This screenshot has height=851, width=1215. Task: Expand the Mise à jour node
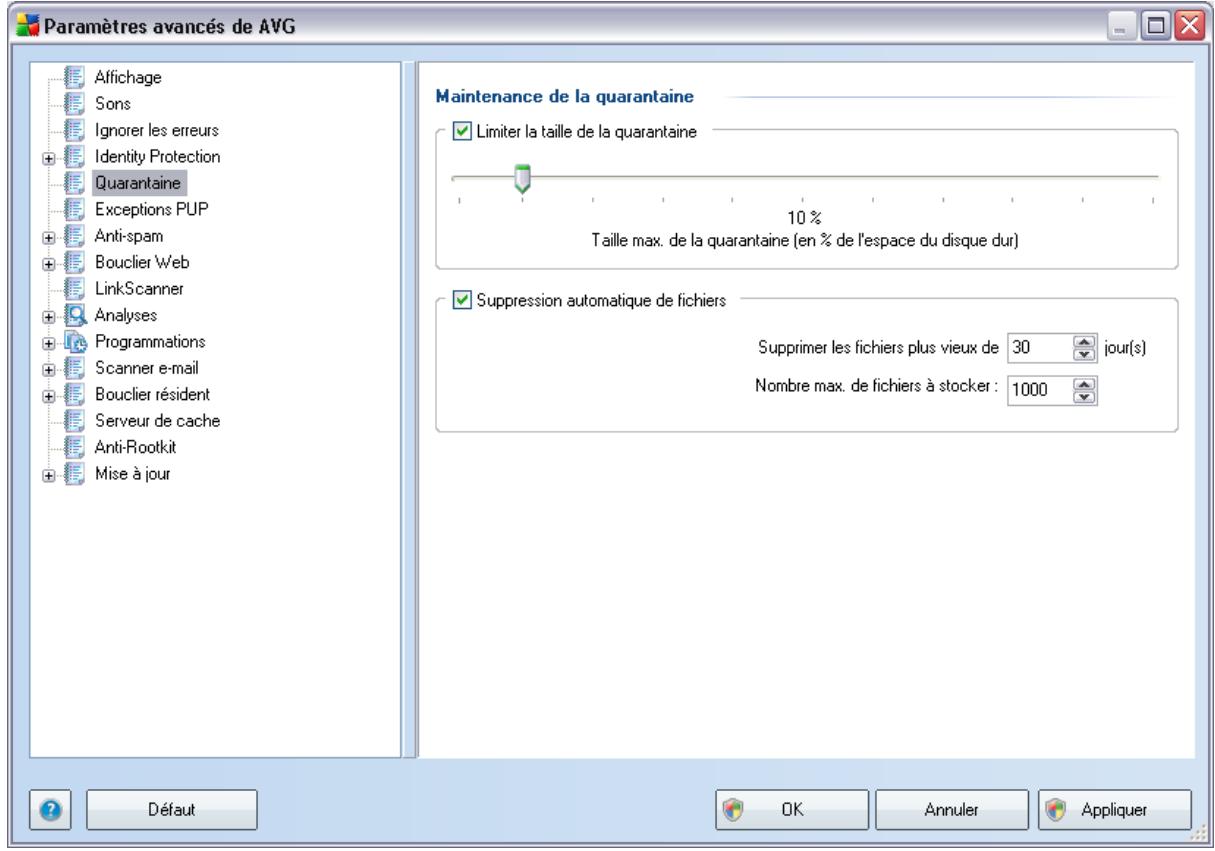point(49,474)
